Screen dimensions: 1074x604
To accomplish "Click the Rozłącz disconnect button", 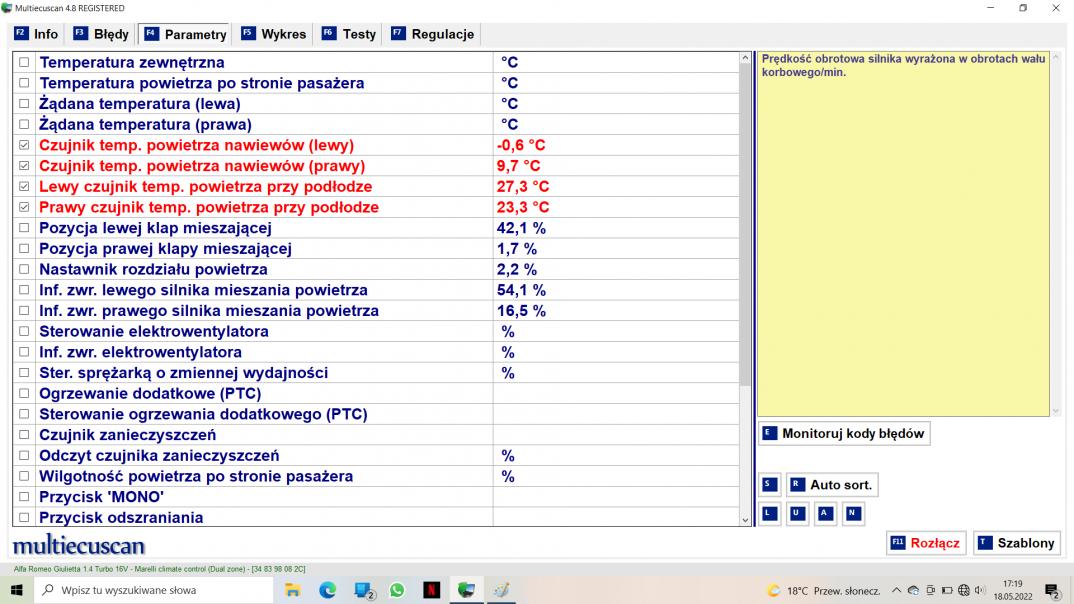I will [x=925, y=543].
